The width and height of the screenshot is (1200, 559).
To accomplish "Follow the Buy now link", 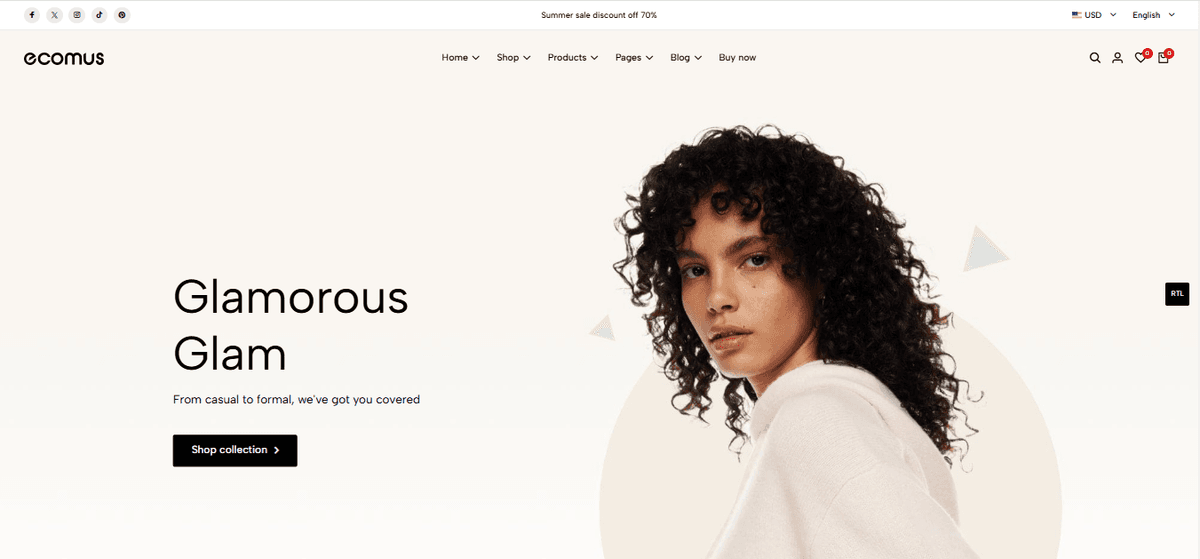I will tap(737, 58).
